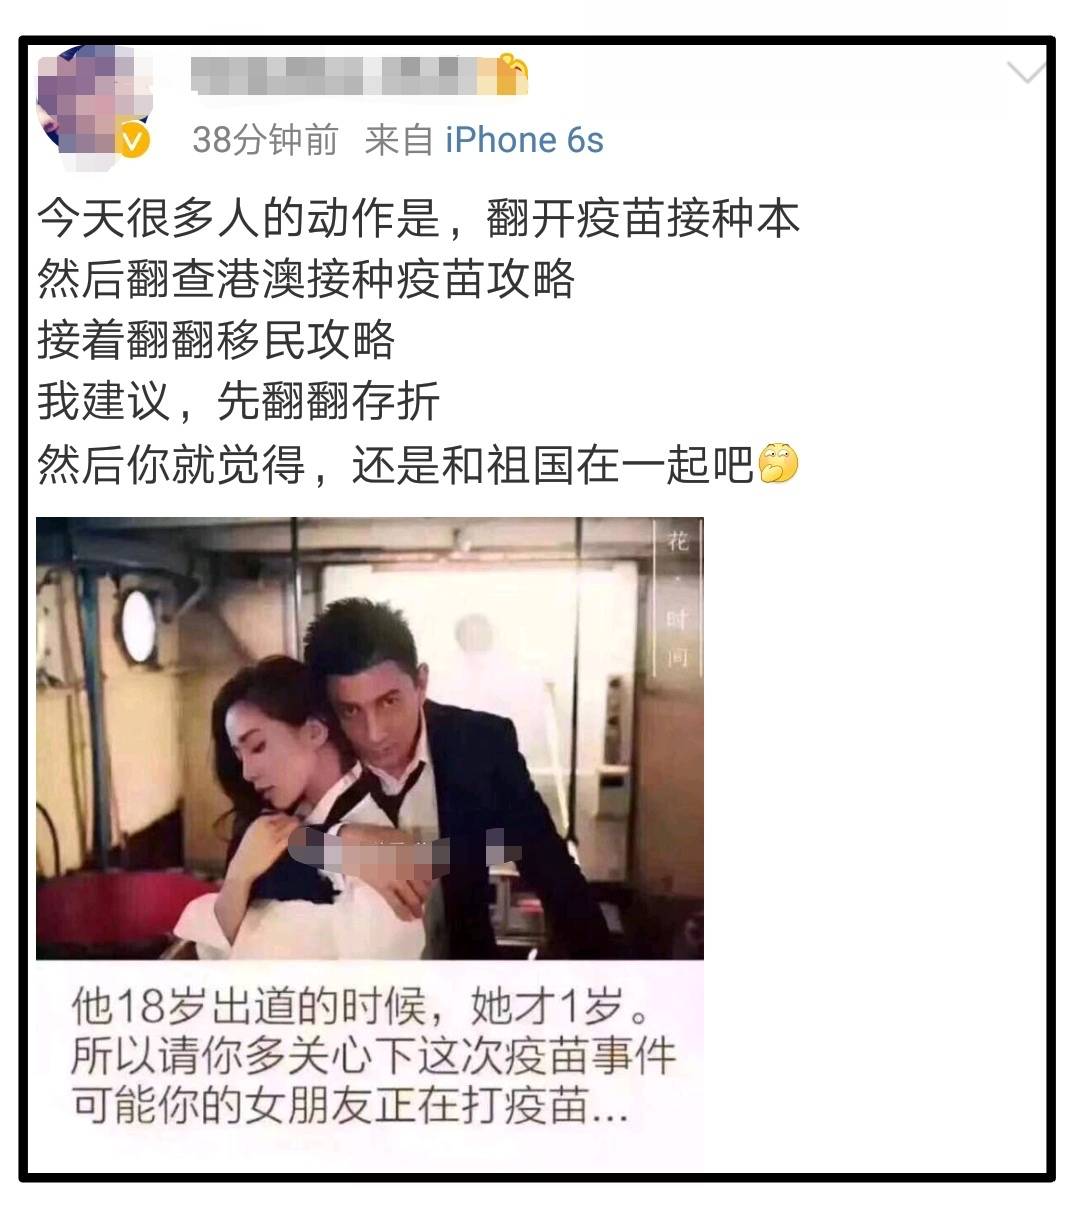The height and width of the screenshot is (1217, 1080).
Task: Click the yellow verified V badge
Action: pyautogui.click(x=132, y=141)
